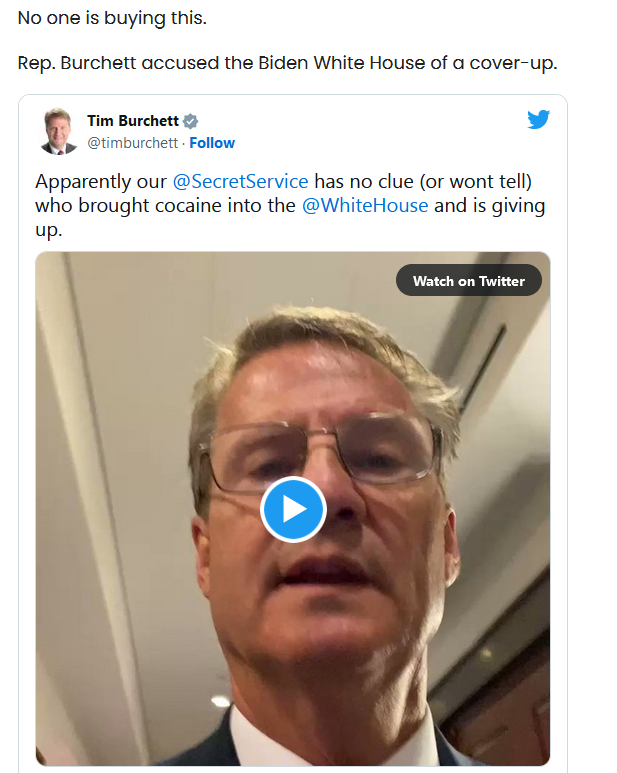The height and width of the screenshot is (773, 617).
Task: Click the tweet phrase "and is giving"
Action: (489, 206)
